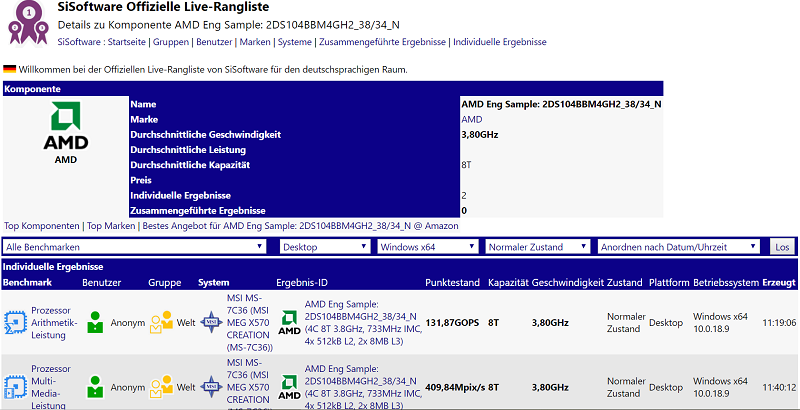Open the Top Komponenten link
The height and width of the screenshot is (410, 800).
41,225
